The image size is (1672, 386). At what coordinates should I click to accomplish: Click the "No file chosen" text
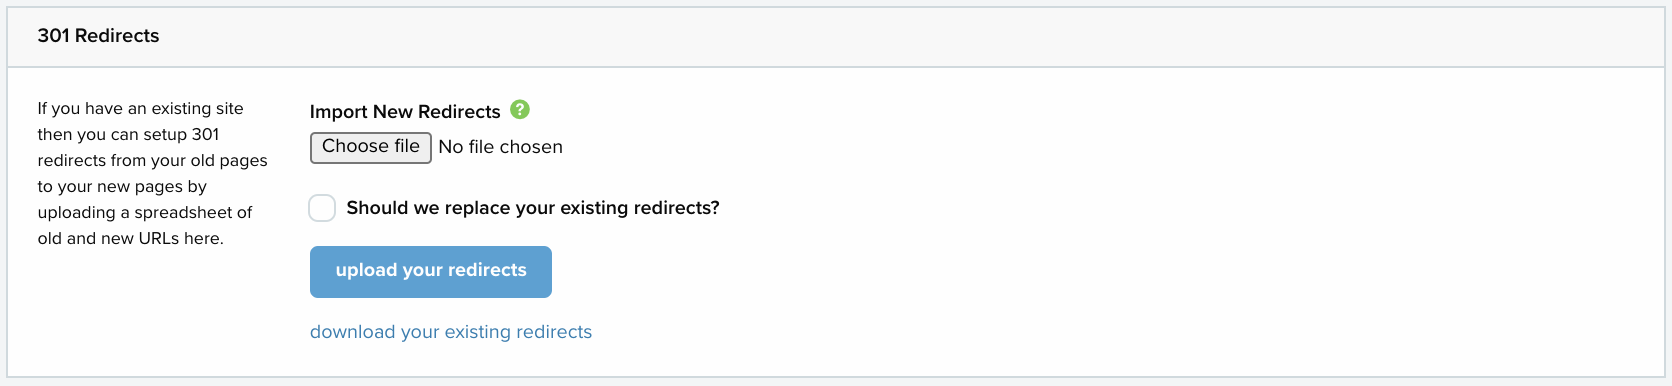[x=500, y=147]
